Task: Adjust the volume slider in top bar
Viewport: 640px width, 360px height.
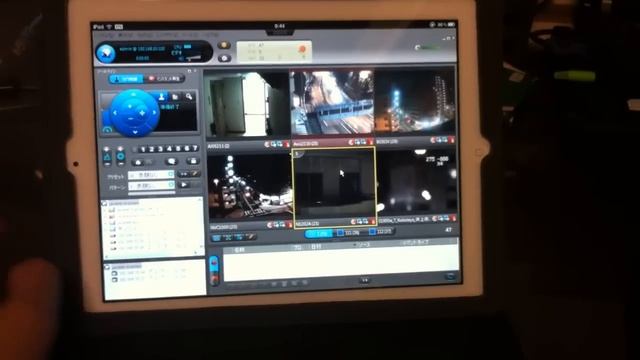Action: (x=193, y=58)
